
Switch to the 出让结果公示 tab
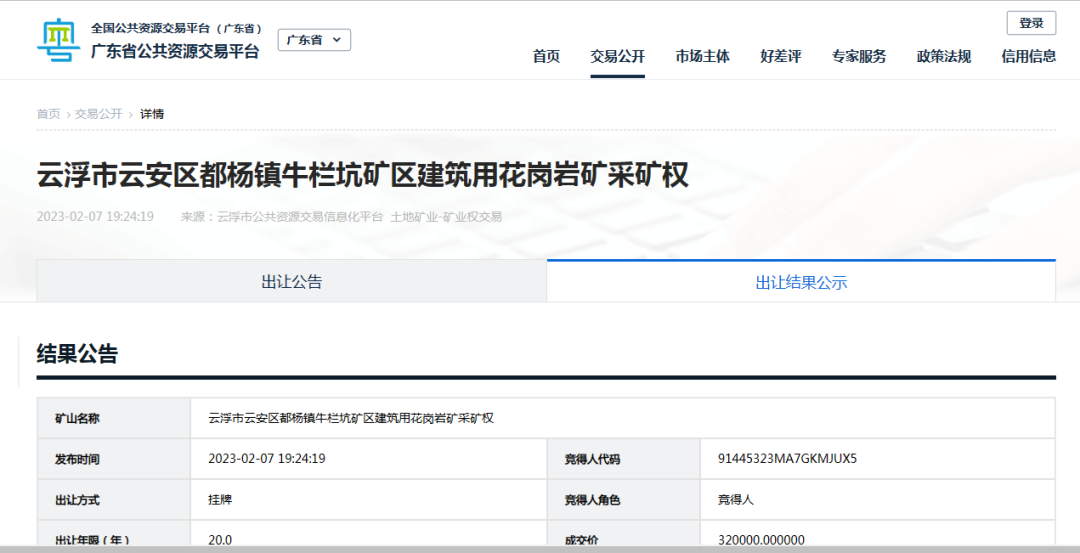[801, 283]
